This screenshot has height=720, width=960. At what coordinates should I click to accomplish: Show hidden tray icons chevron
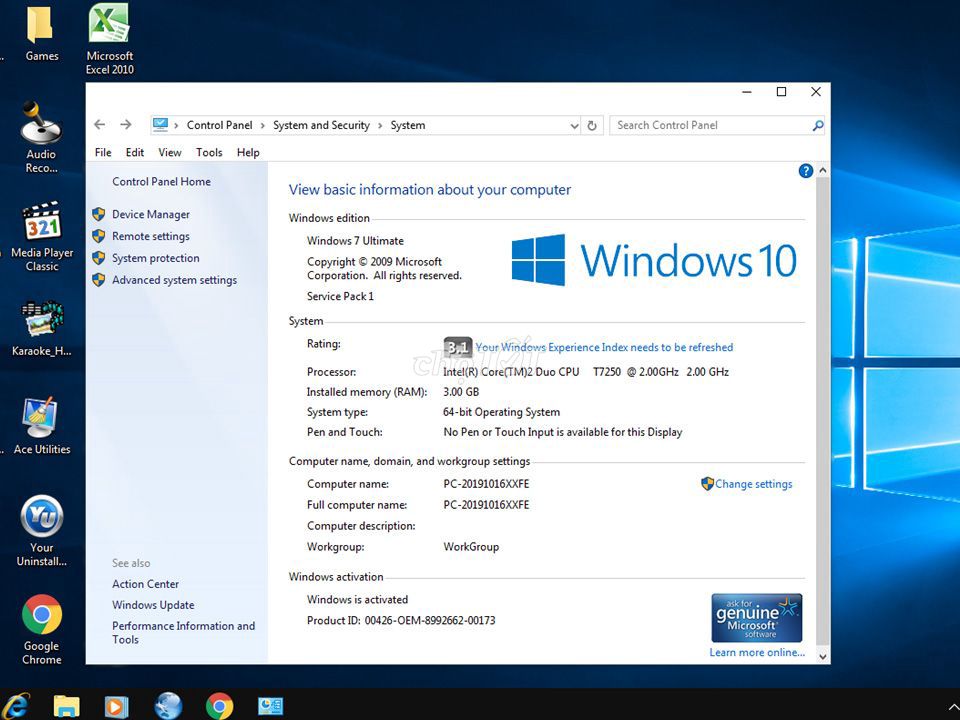[953, 707]
